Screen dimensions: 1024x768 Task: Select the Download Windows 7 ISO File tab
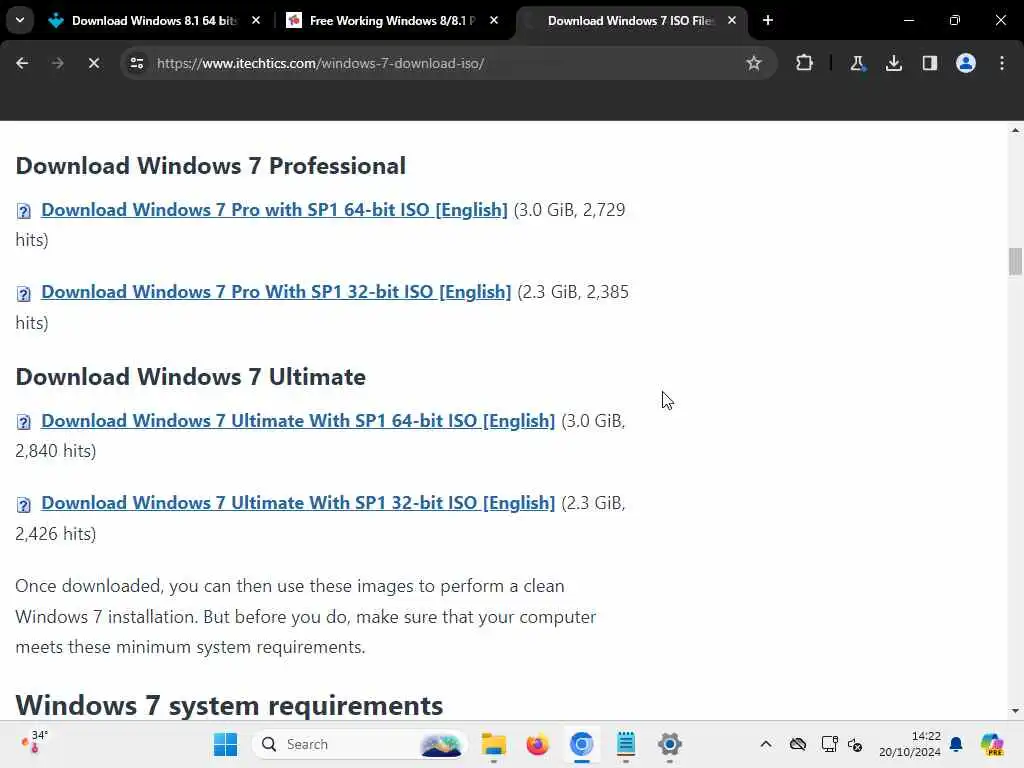pyautogui.click(x=630, y=21)
